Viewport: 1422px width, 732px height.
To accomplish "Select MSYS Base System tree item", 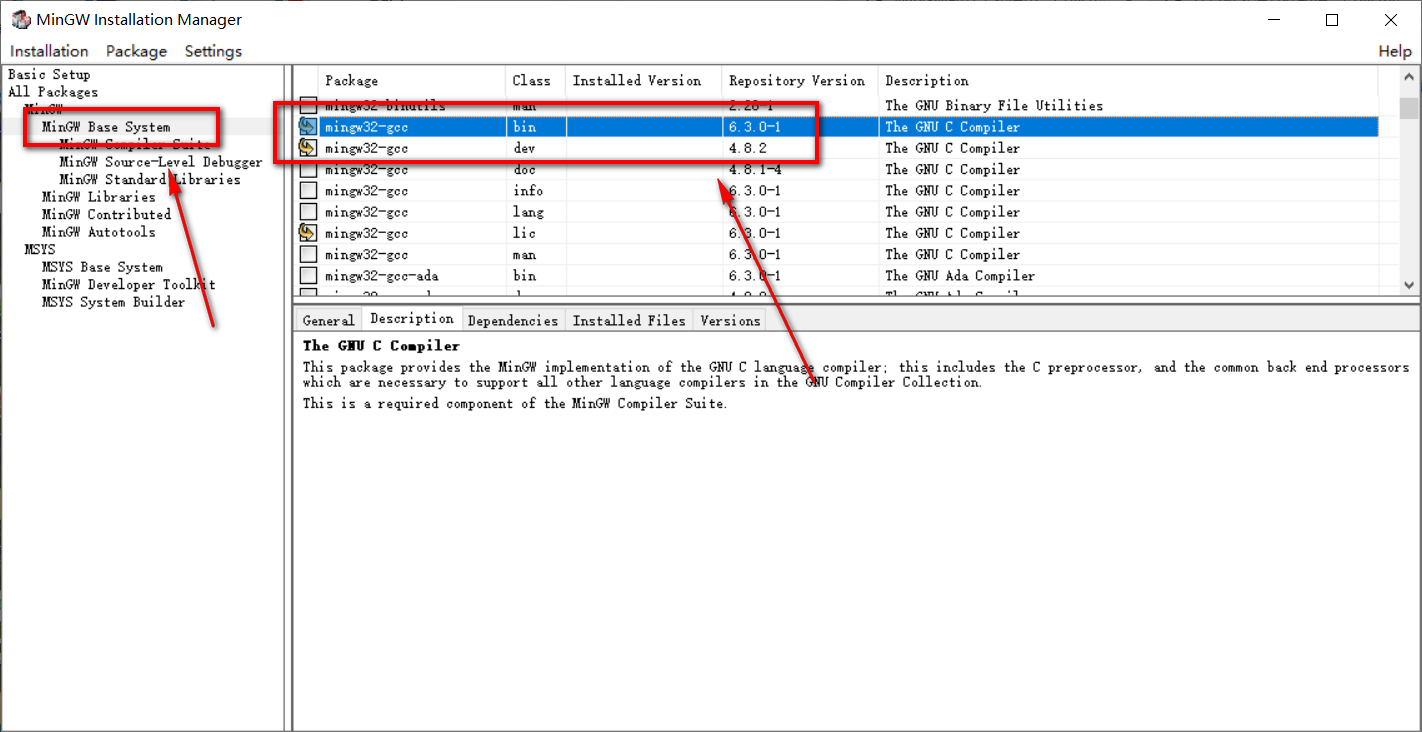I will tap(102, 267).
